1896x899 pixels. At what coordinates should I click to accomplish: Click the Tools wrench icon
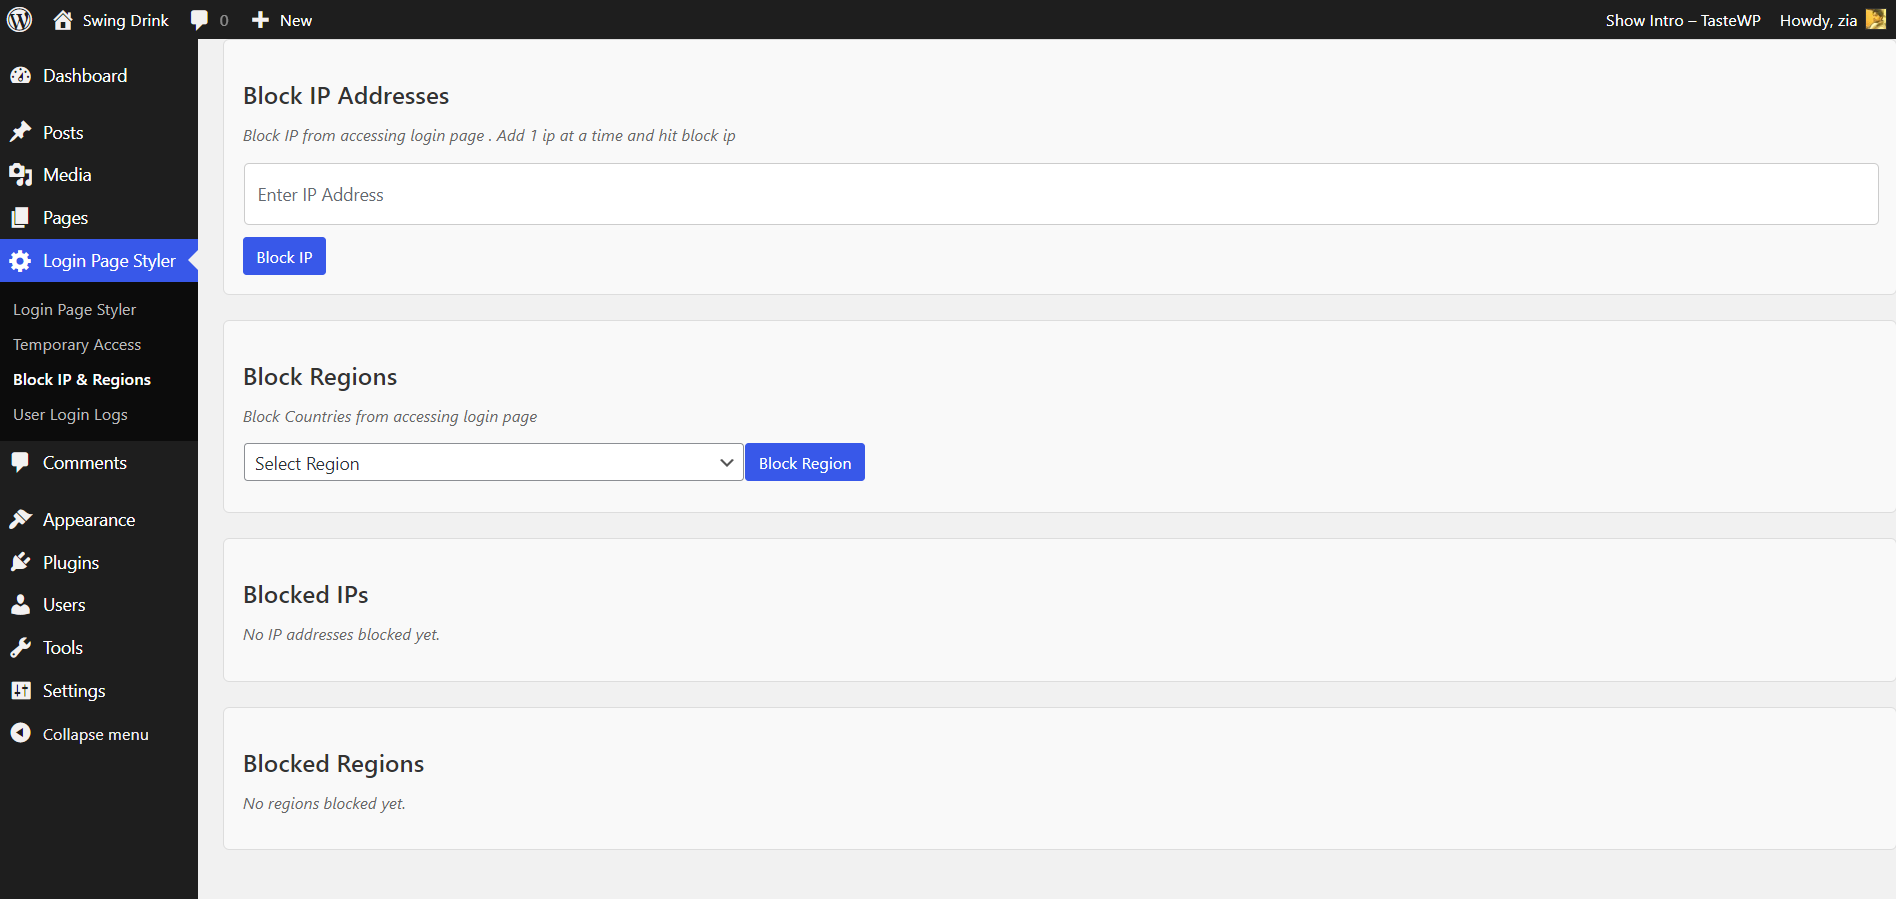(20, 648)
